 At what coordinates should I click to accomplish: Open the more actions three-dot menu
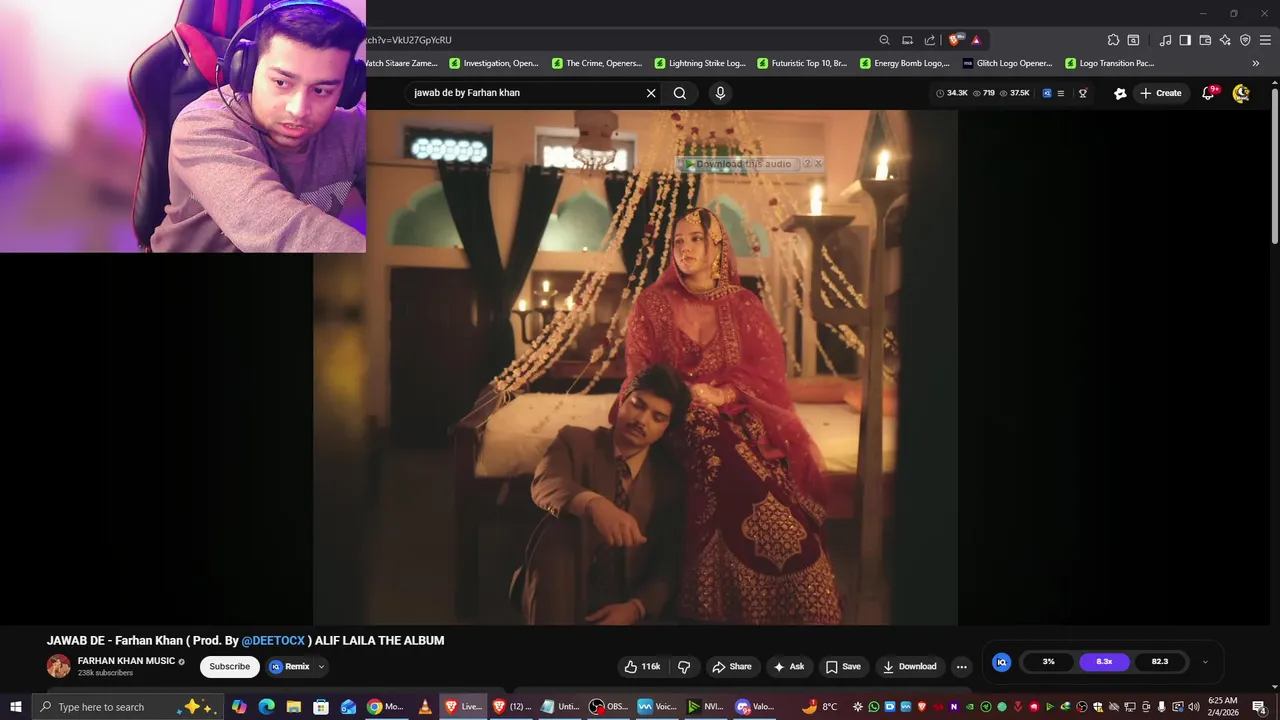[961, 666]
